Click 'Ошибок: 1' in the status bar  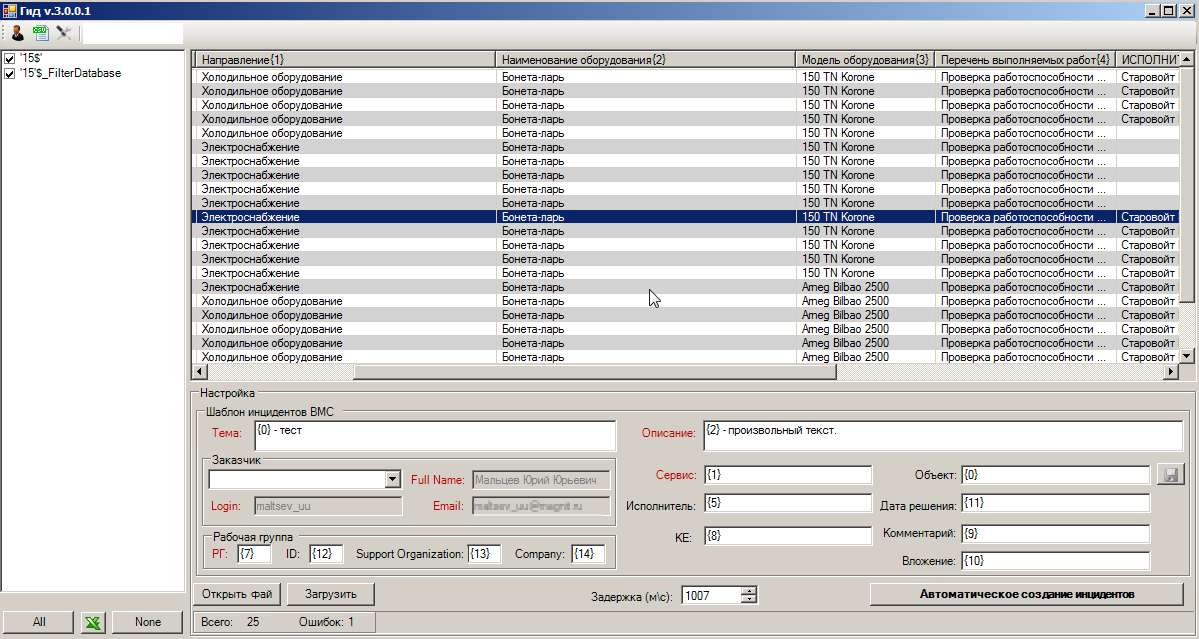pos(327,622)
